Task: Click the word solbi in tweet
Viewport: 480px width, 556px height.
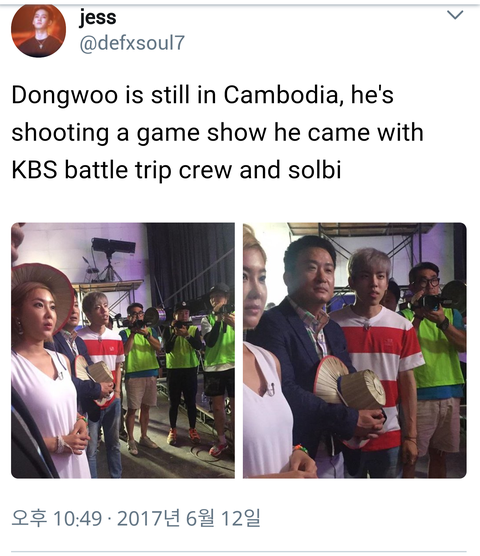Action: [x=314, y=170]
